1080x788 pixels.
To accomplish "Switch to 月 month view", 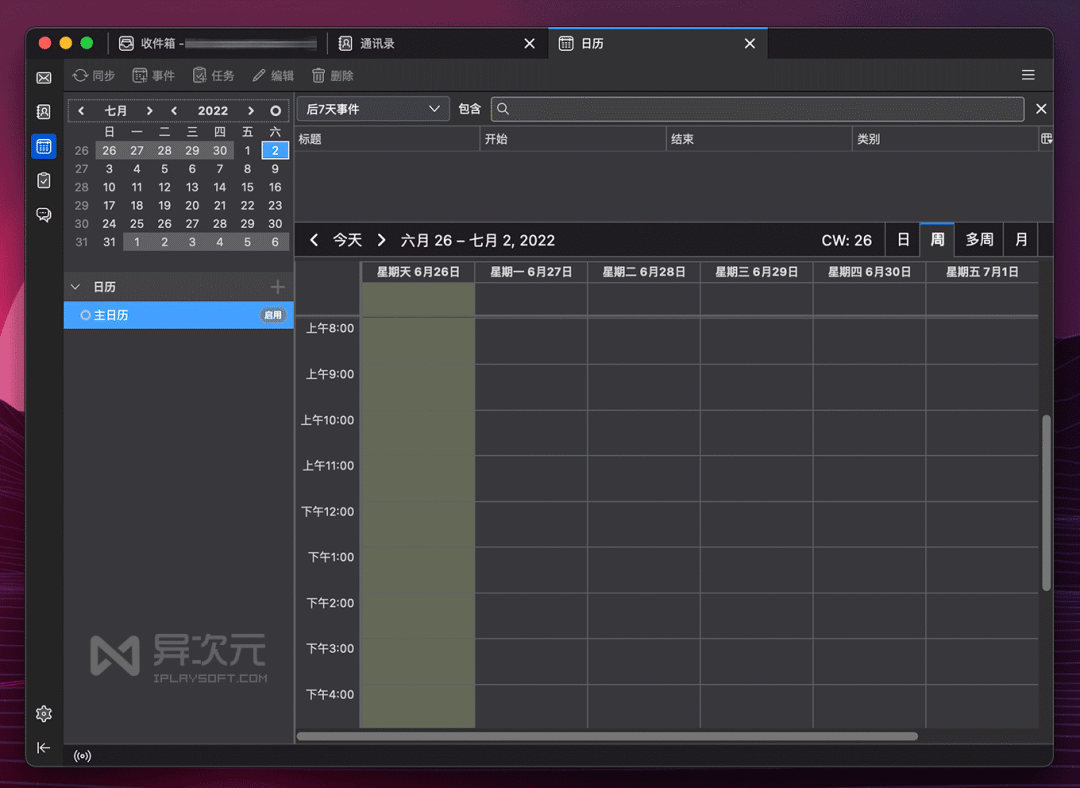I will (1021, 240).
